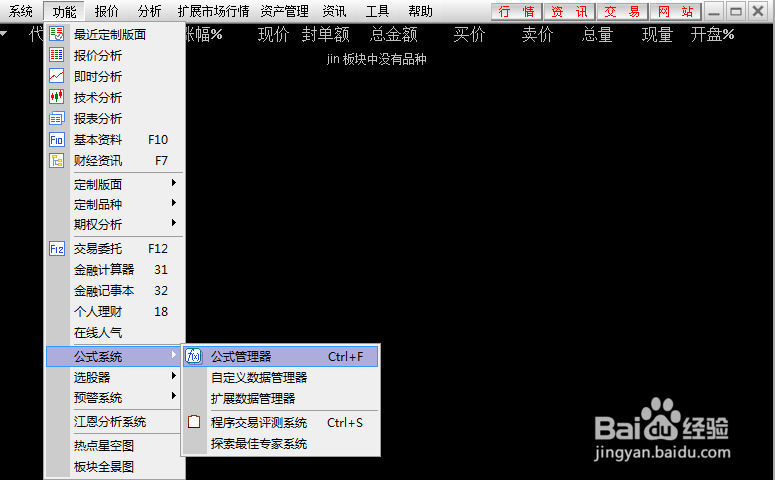Click the 买价 column header
The height and width of the screenshot is (480, 775).
pos(470,35)
